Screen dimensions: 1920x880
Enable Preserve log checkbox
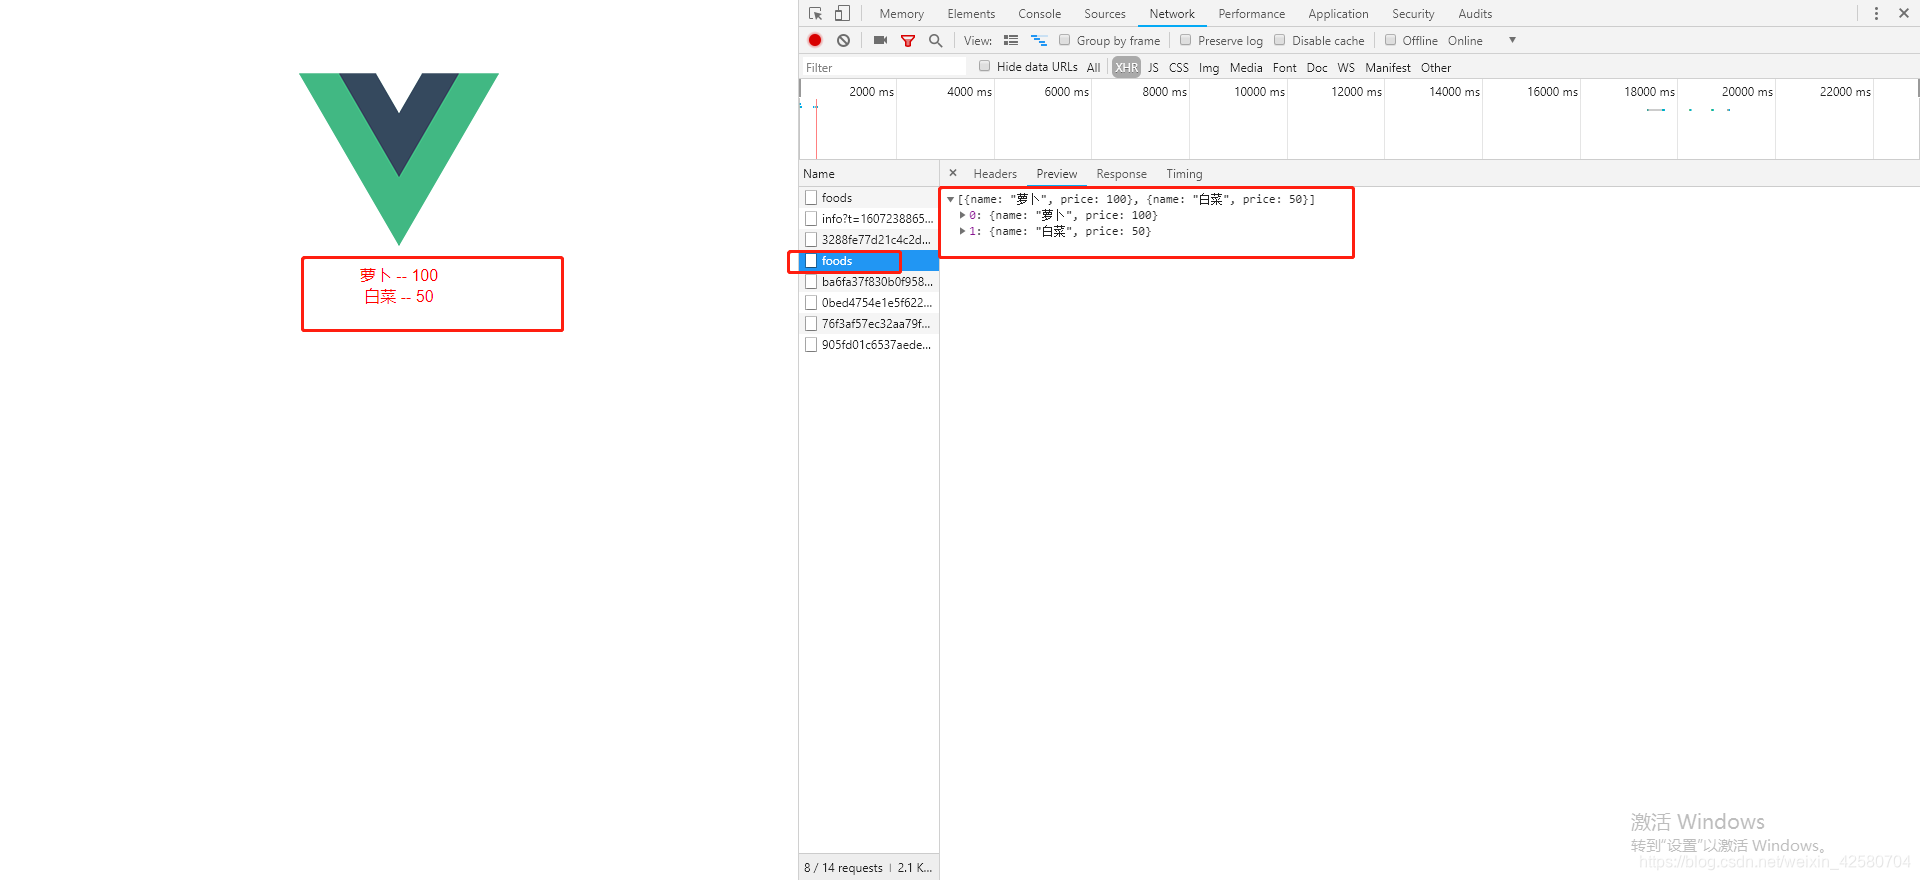coord(1186,40)
